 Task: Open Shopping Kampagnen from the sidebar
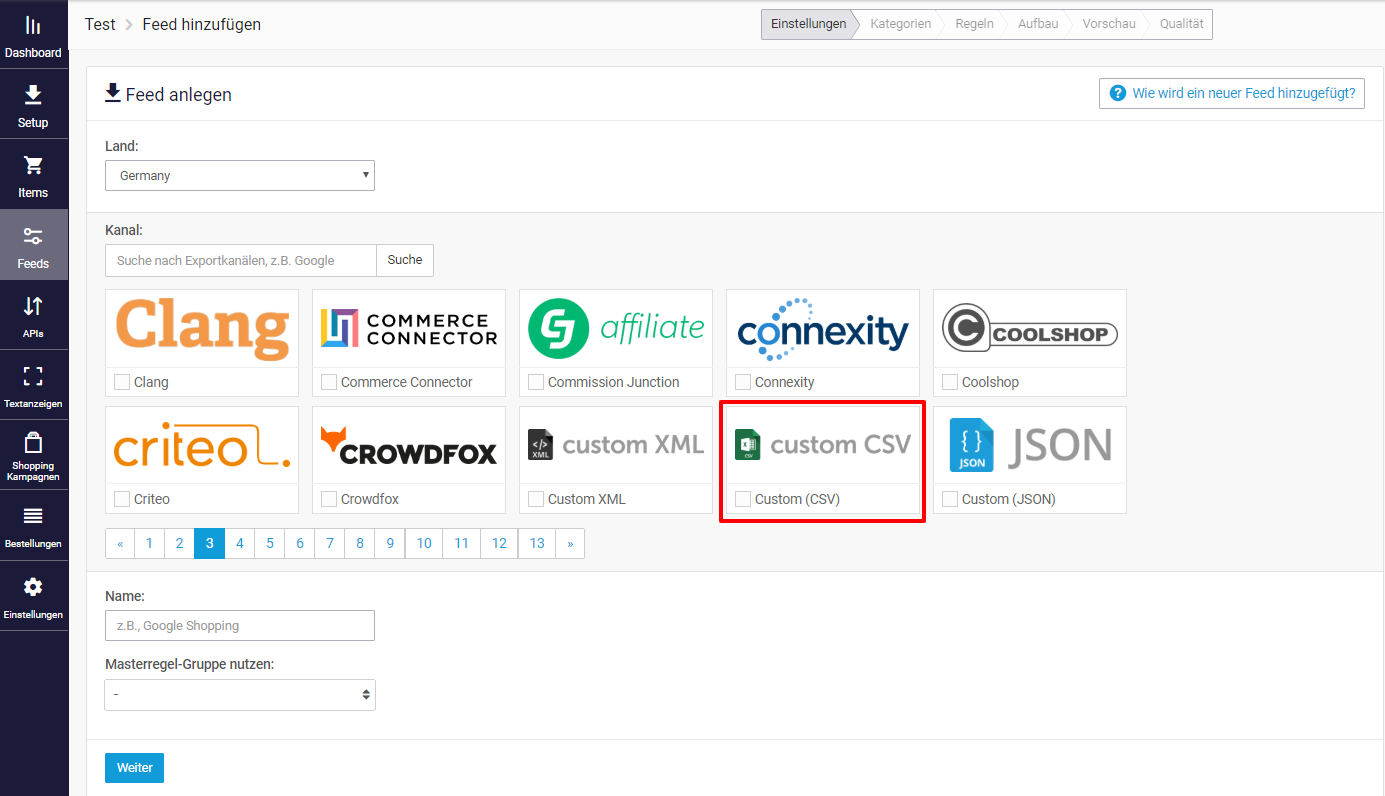[x=33, y=456]
